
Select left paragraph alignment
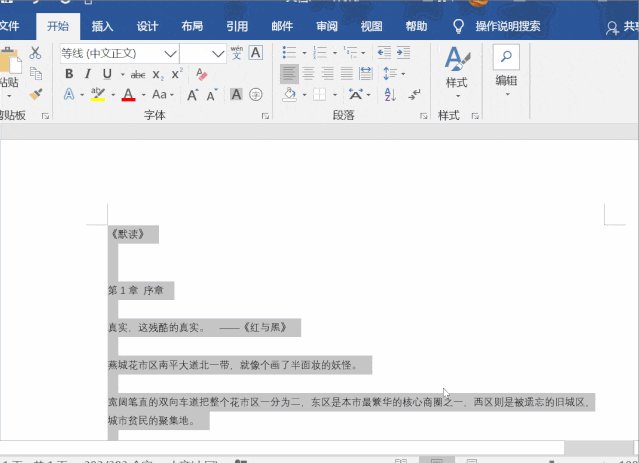pyautogui.click(x=289, y=74)
